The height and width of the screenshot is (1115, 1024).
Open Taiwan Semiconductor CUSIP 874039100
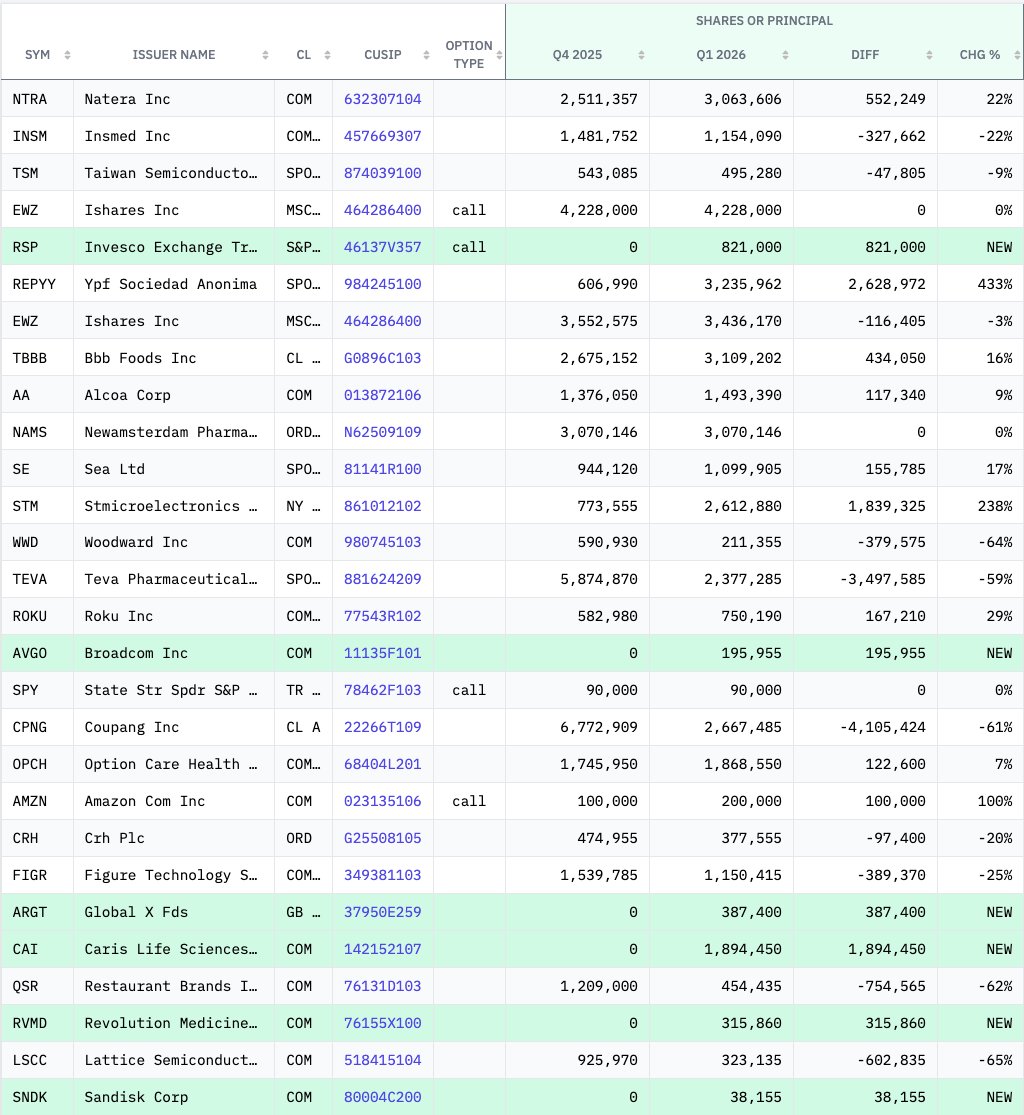(x=383, y=174)
